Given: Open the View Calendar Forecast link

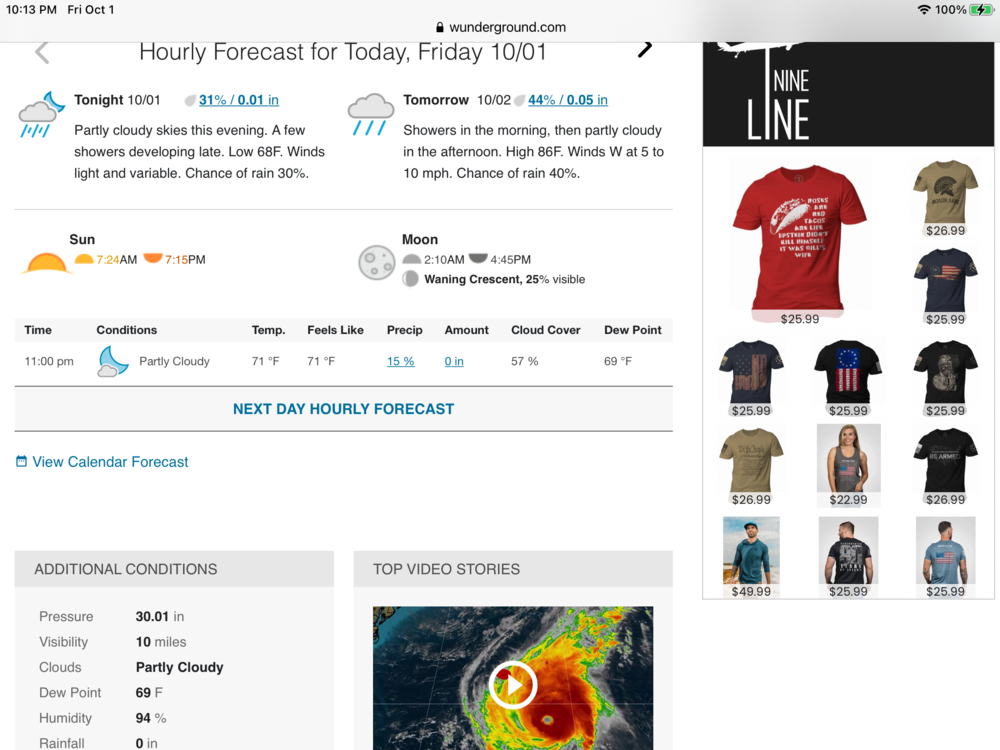Looking at the screenshot, I should click(110, 462).
